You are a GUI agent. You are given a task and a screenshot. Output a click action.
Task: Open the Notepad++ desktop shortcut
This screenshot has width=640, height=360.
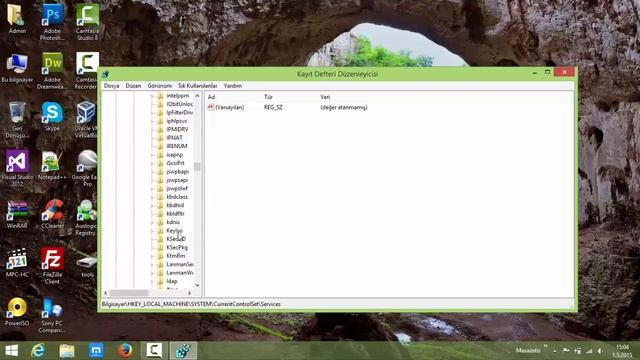click(x=52, y=165)
